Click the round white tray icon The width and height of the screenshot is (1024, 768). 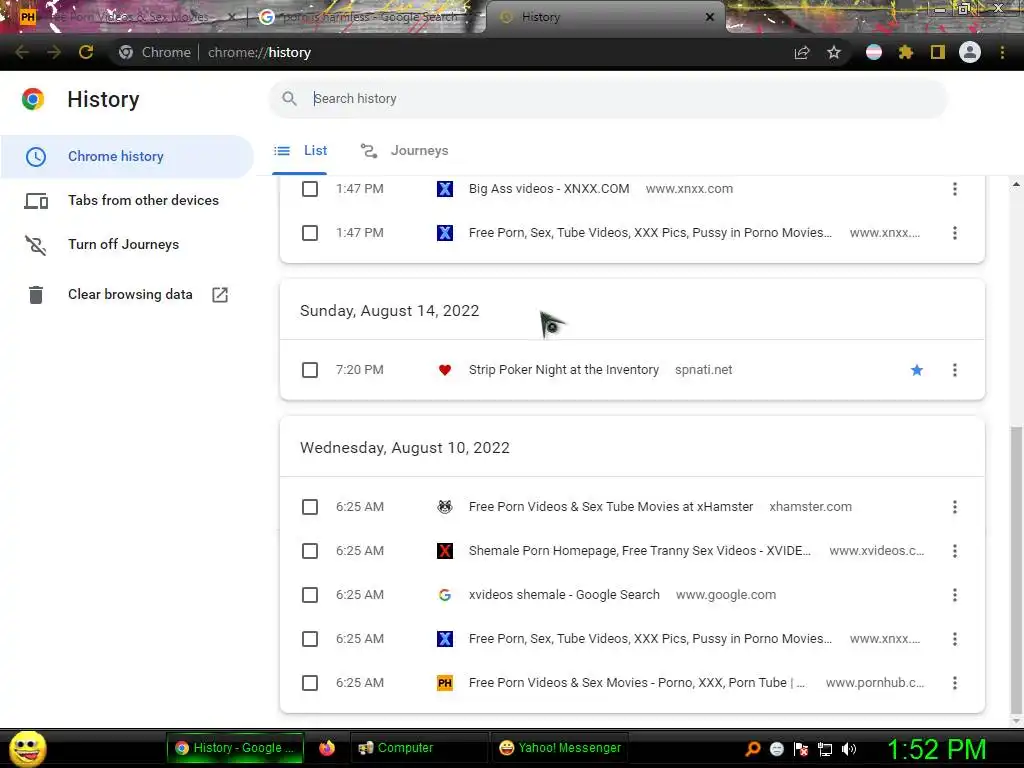(x=776, y=749)
